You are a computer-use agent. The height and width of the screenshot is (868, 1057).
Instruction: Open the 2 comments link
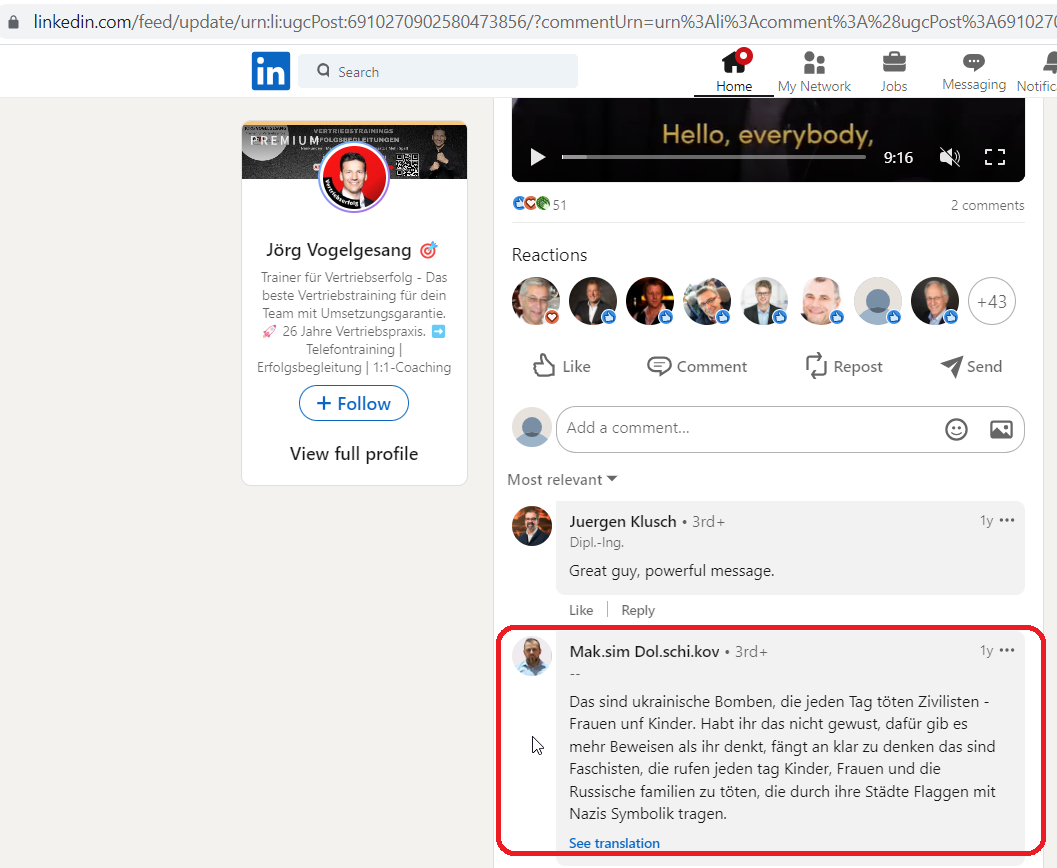pyautogui.click(x=988, y=205)
